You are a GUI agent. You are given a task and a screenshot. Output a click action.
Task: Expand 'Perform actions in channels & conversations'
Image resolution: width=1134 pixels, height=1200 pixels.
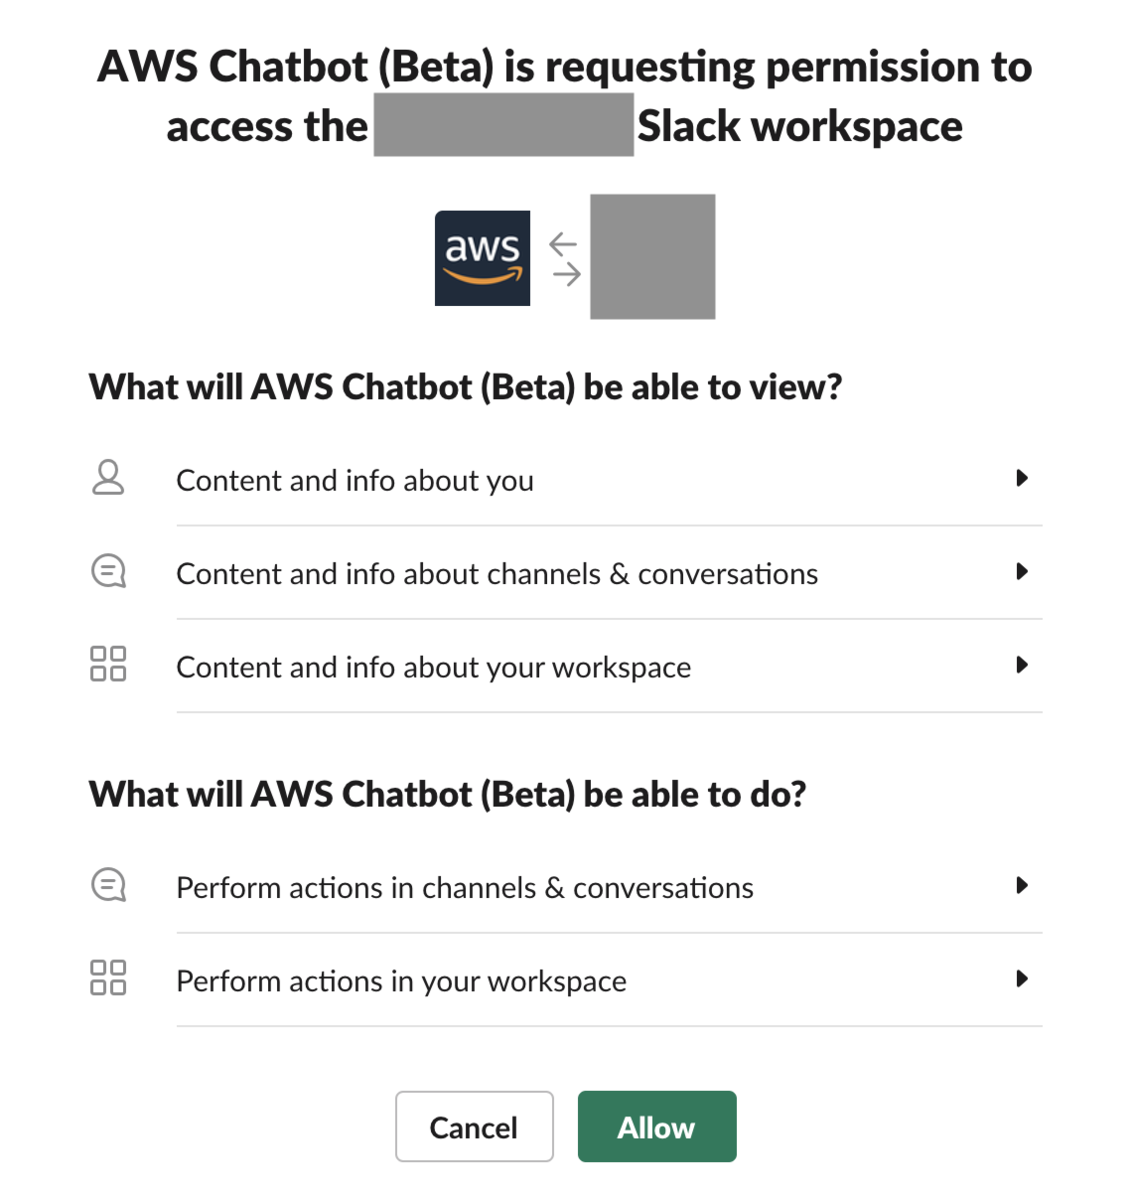point(1022,884)
